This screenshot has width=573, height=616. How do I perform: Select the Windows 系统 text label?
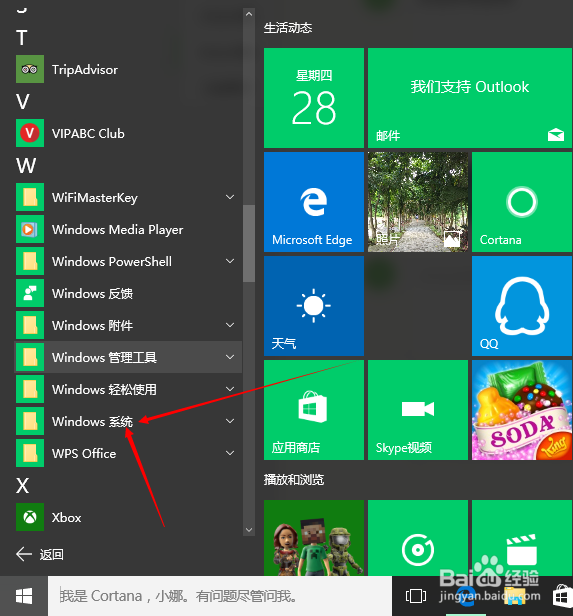point(92,422)
